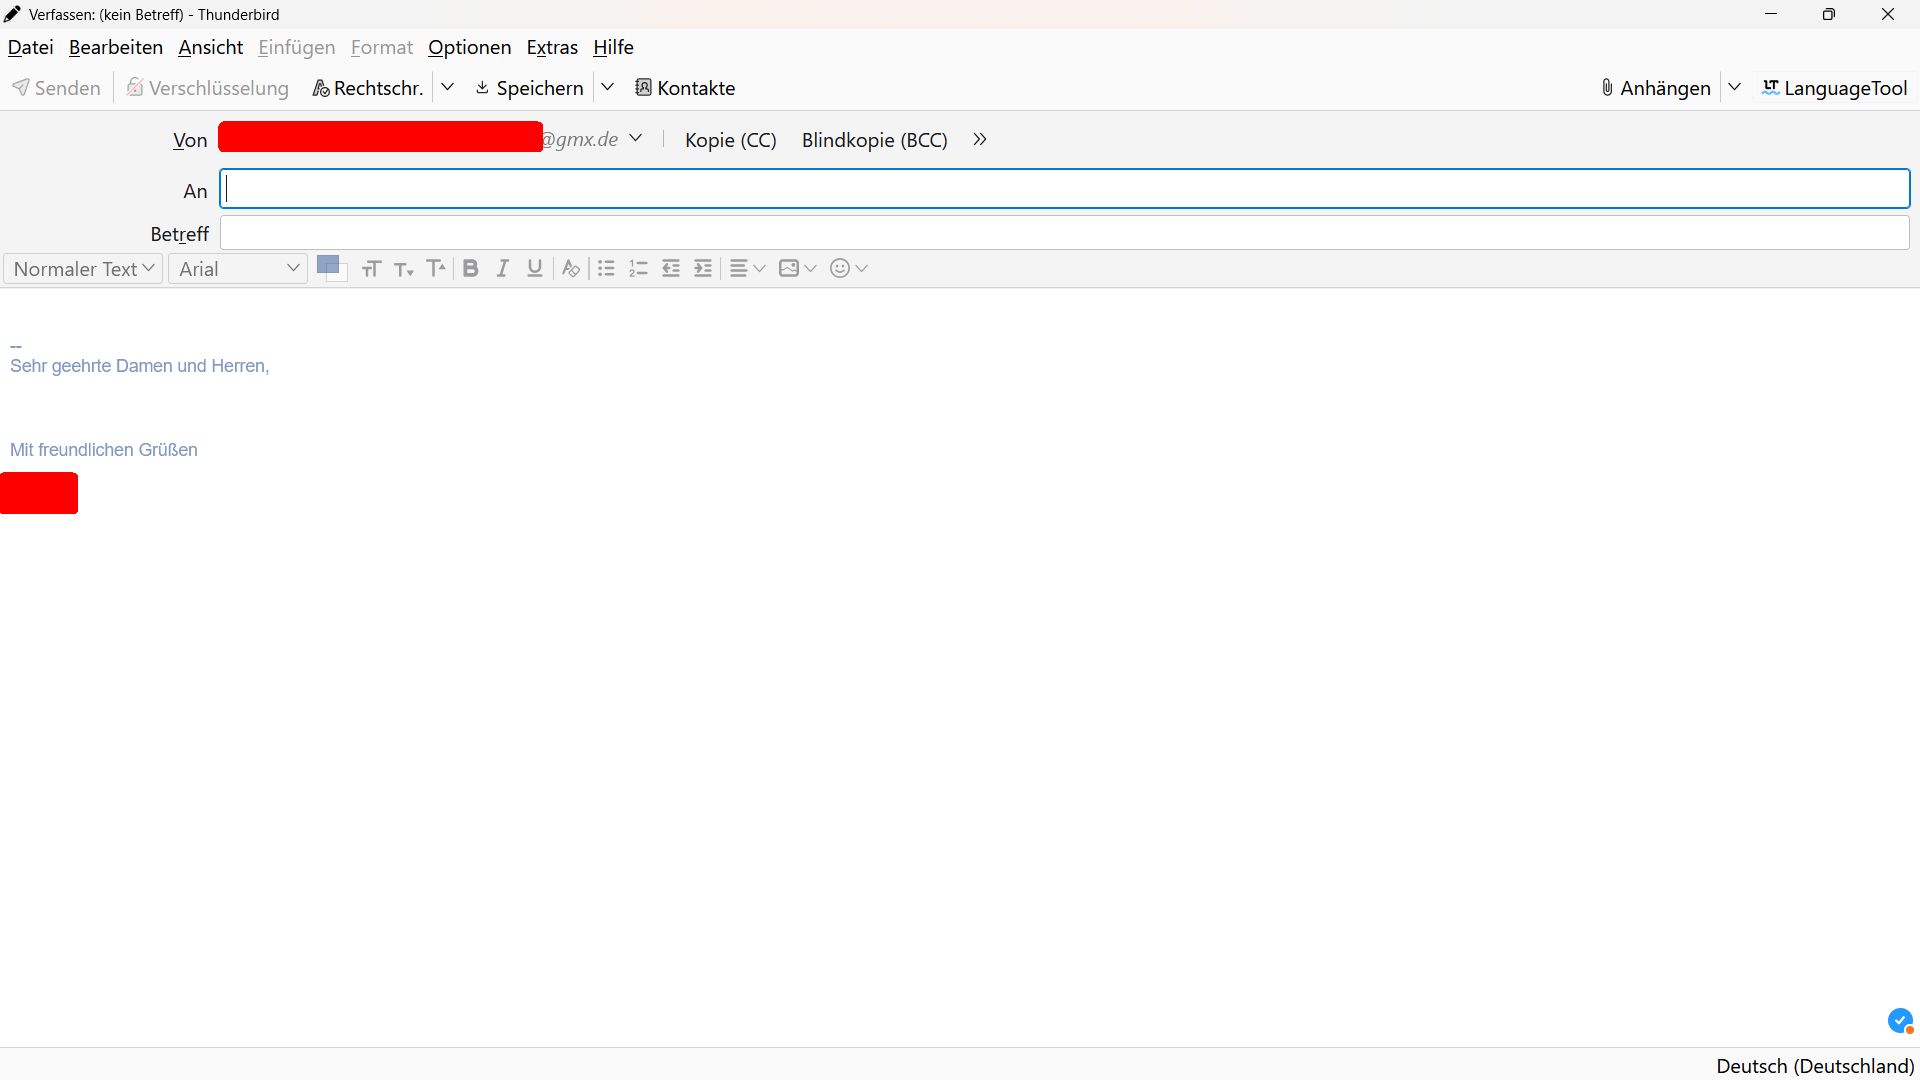This screenshot has height=1080, width=1920.
Task: Toggle bold text formatting
Action: click(470, 268)
